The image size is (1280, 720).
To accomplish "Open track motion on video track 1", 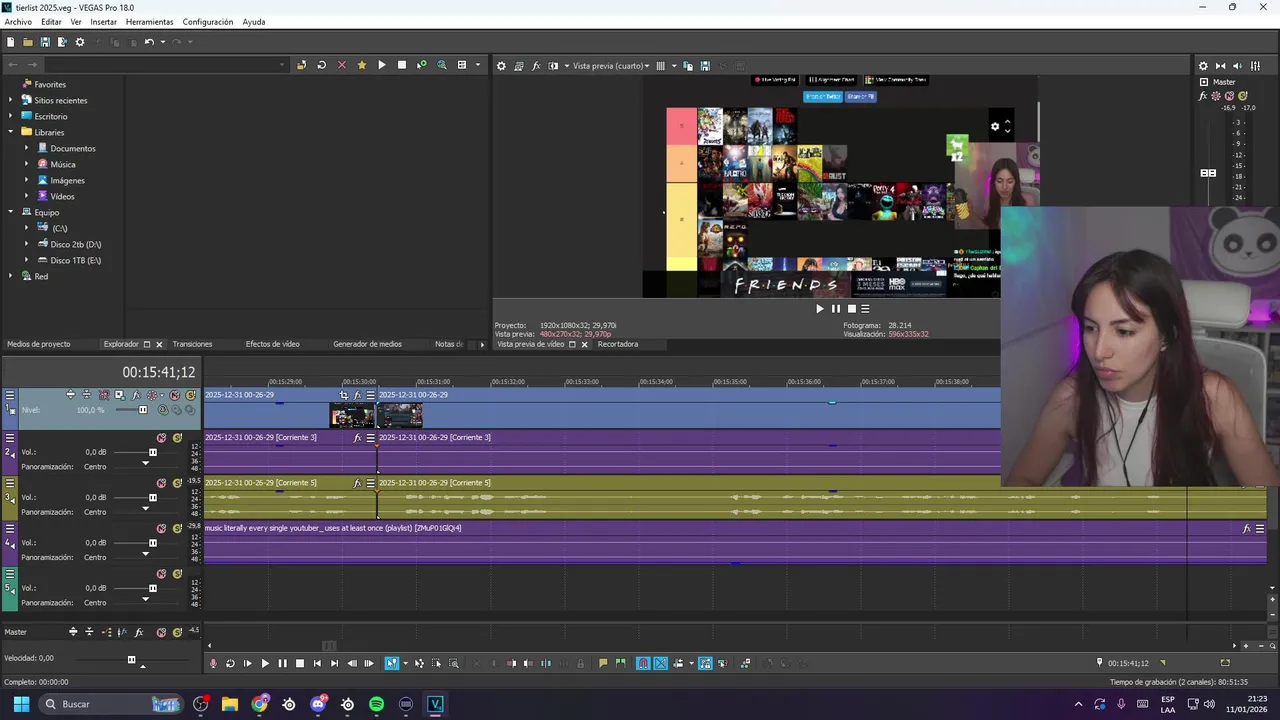I will coord(119,395).
